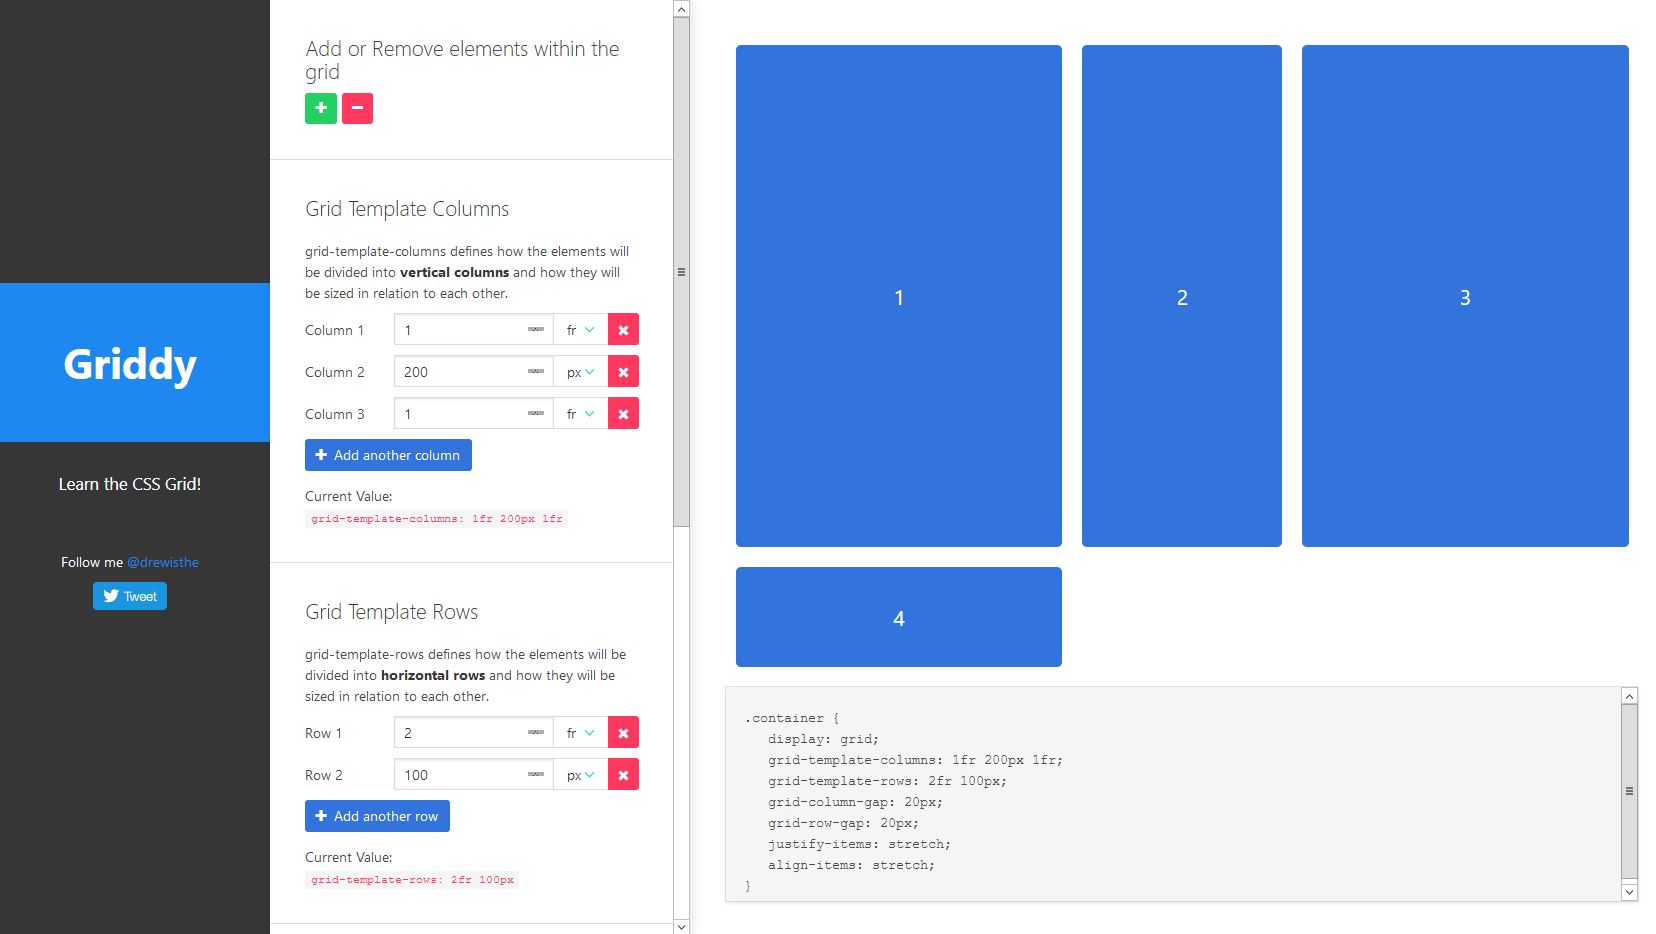The height and width of the screenshot is (934, 1656).
Task: Open the @drewisthe Twitter link
Action: (163, 562)
